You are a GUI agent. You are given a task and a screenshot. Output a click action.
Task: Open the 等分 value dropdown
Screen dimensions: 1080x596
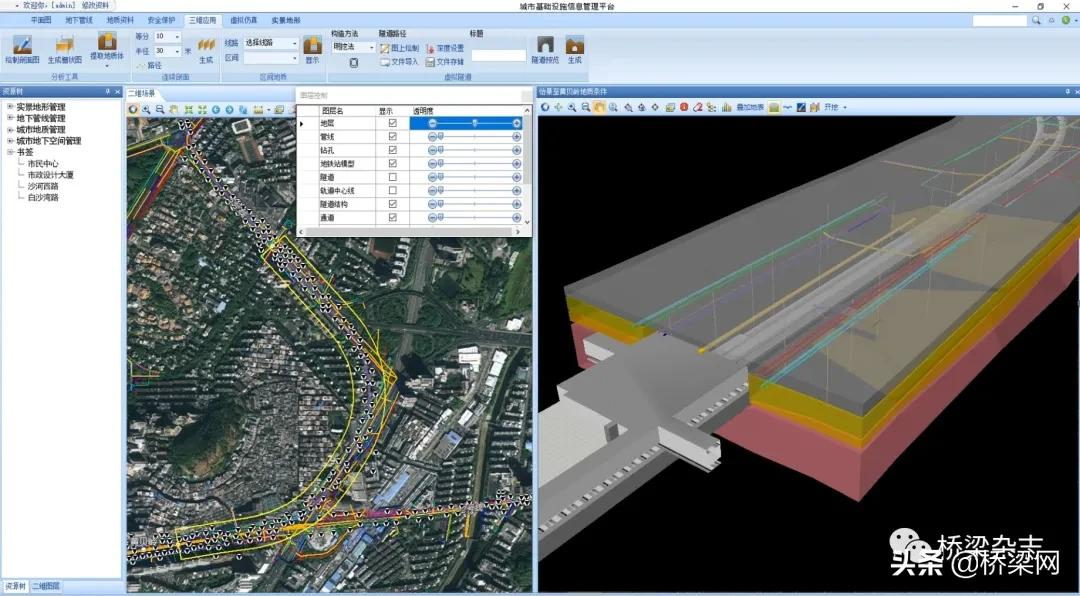pos(177,37)
